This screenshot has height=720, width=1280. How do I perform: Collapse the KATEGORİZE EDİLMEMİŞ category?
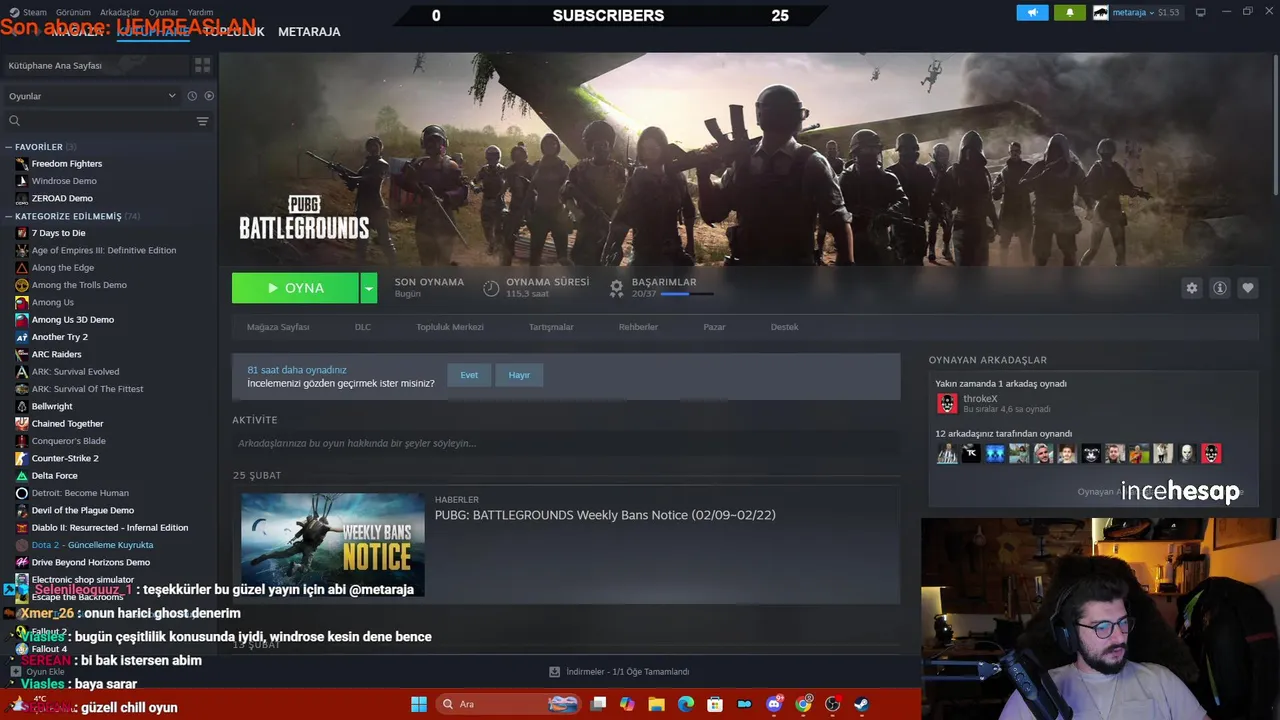click(x=9, y=216)
